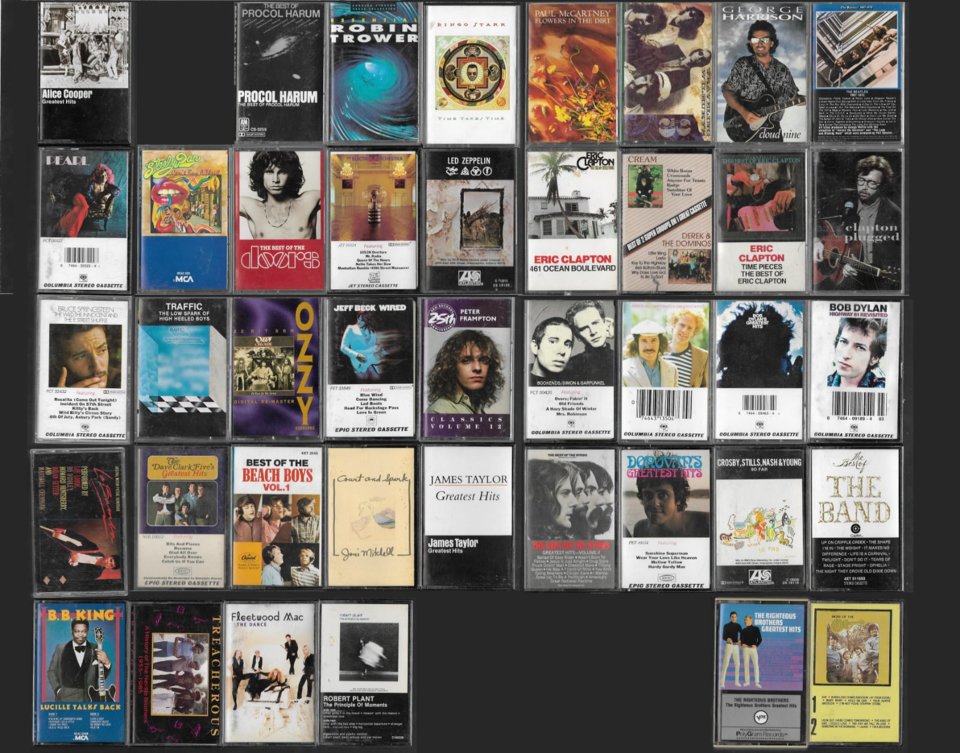Select The Best of the Doors cassette

(280, 220)
